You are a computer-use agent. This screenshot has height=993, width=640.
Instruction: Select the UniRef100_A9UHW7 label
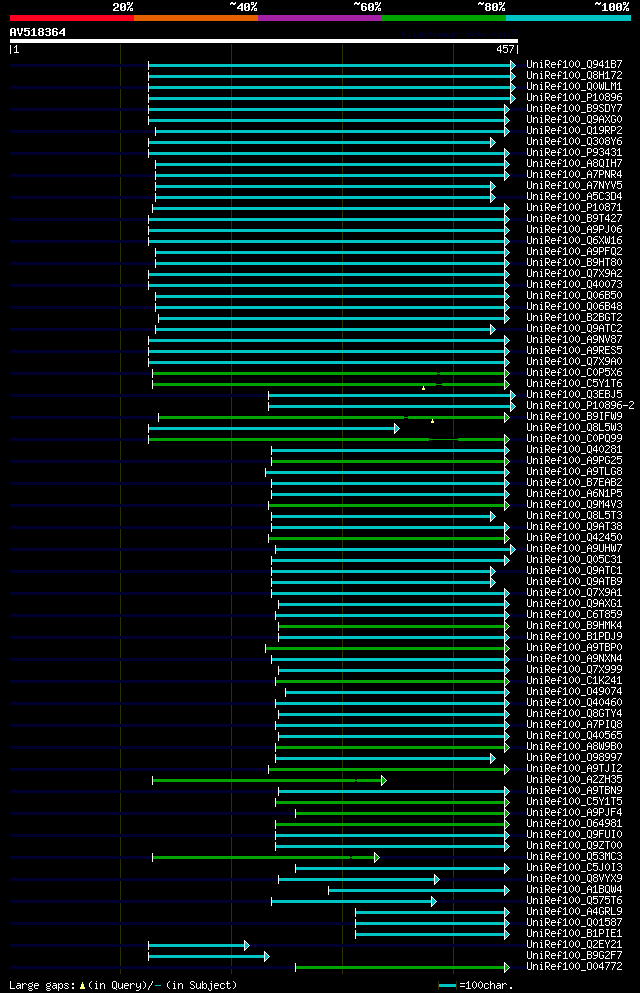pos(574,548)
